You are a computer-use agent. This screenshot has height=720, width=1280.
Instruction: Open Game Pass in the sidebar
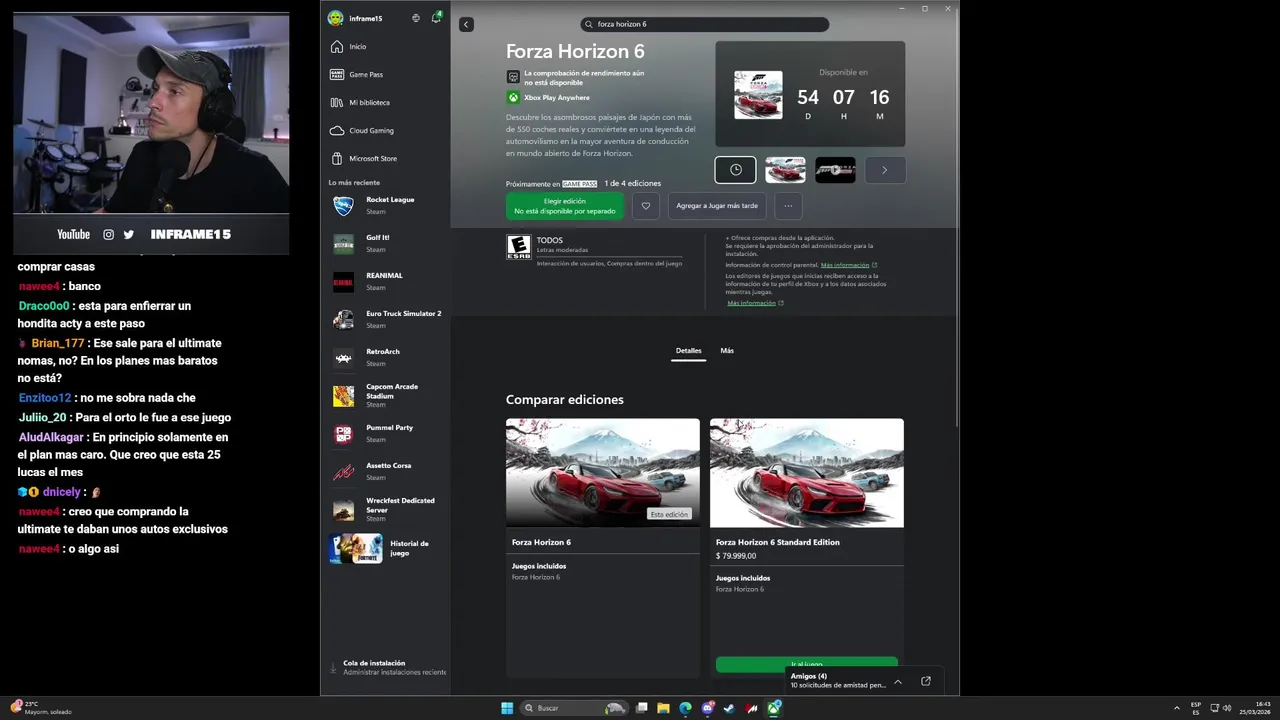click(385, 74)
